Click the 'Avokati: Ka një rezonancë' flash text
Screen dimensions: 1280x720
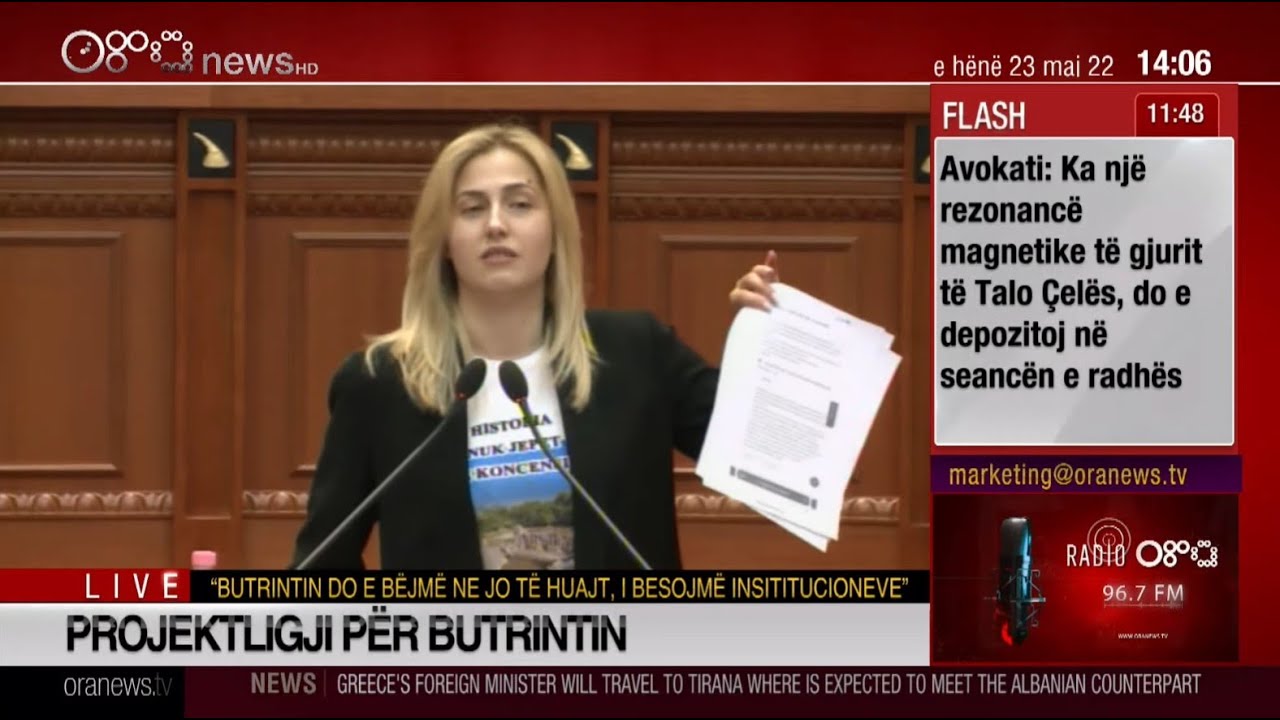[1072, 273]
